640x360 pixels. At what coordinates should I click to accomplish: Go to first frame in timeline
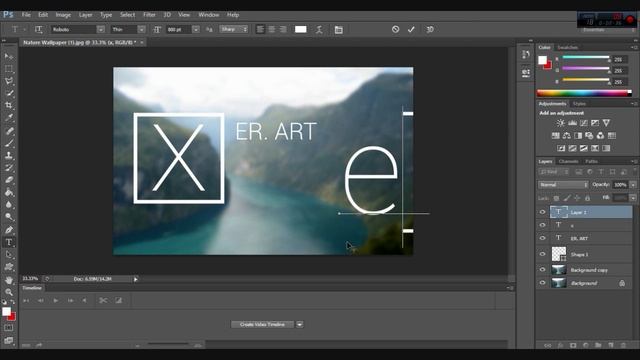pyautogui.click(x=26, y=300)
